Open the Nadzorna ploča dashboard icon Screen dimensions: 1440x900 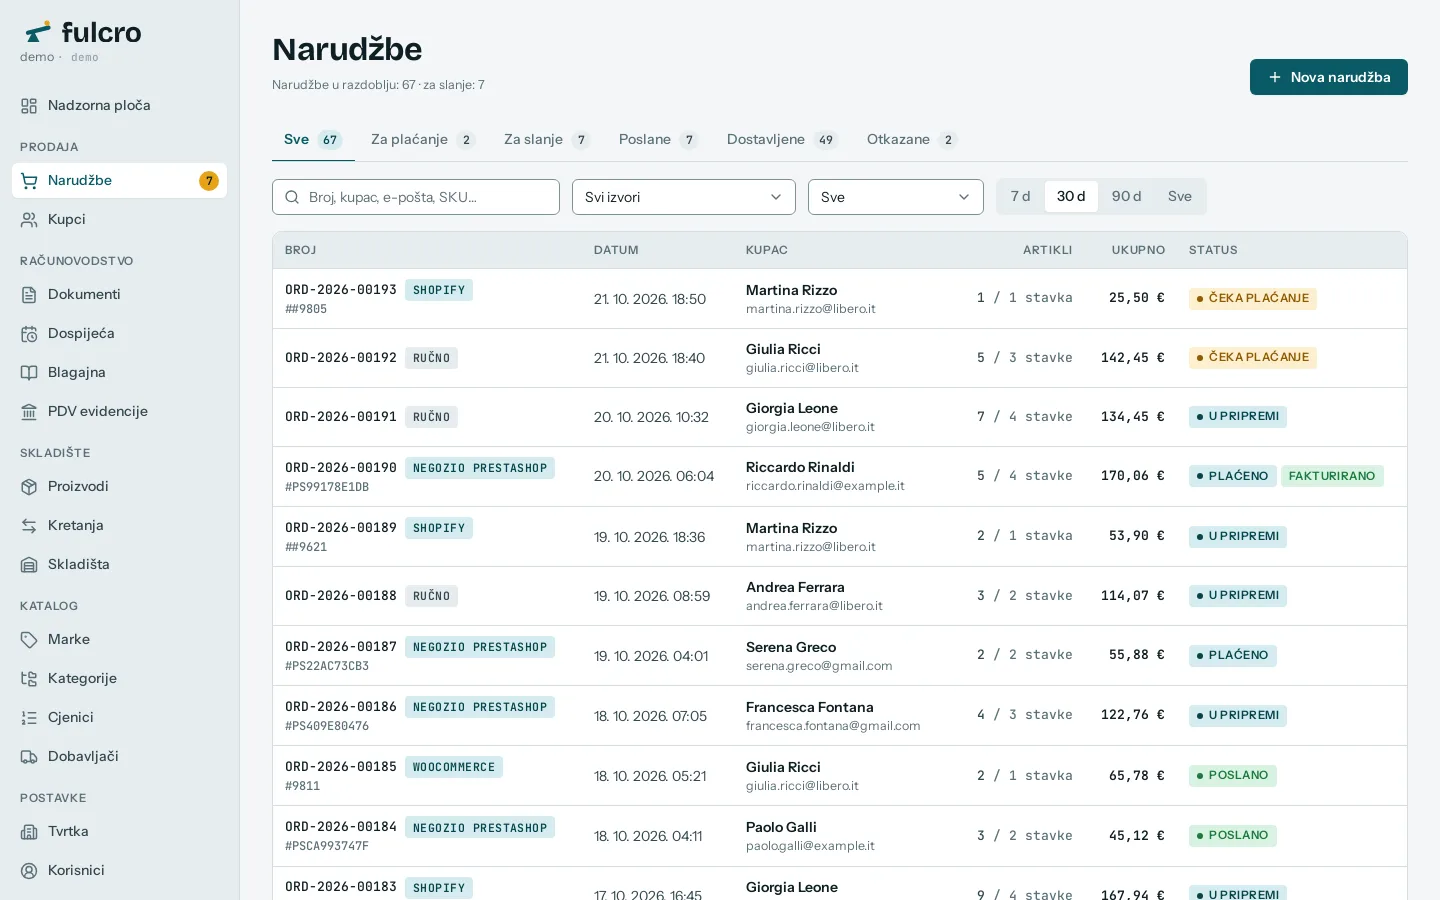point(29,106)
